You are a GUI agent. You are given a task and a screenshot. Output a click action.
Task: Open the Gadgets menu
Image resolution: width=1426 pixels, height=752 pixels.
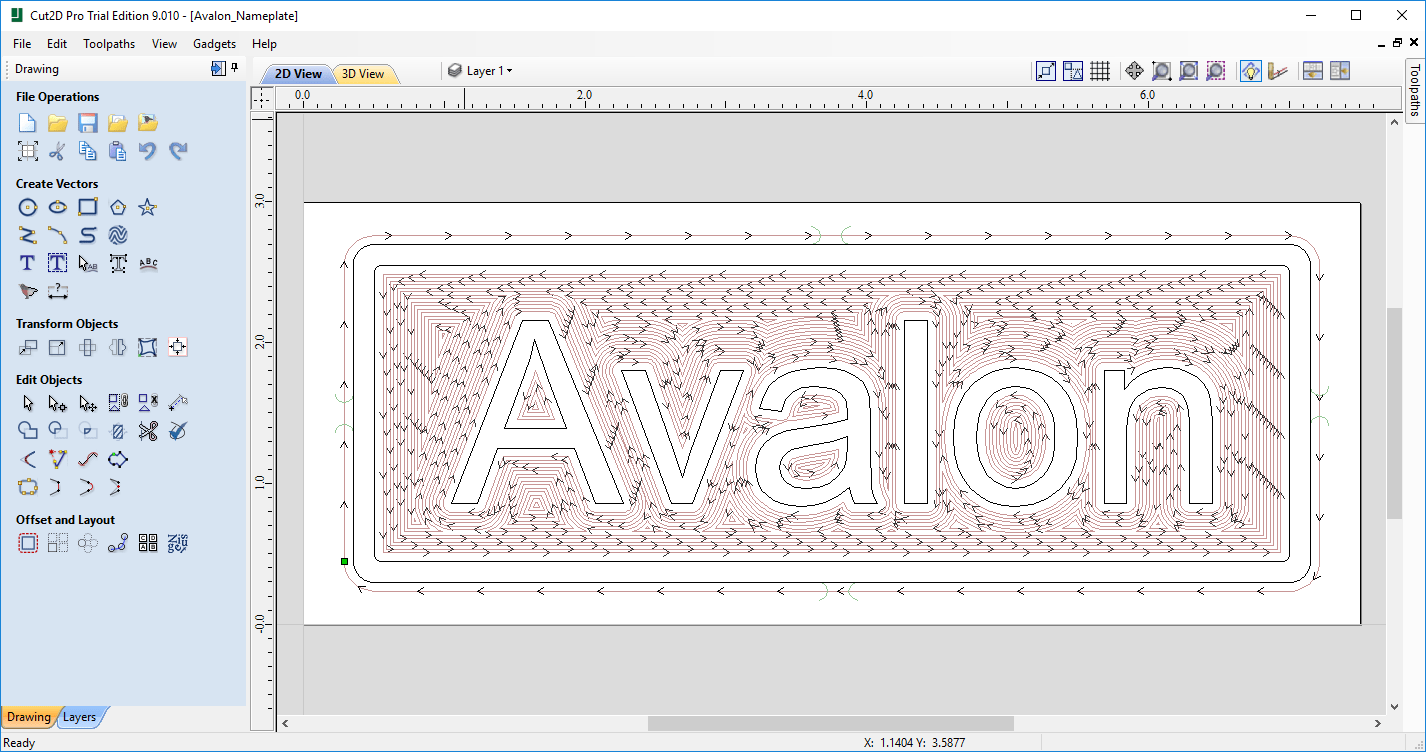(x=215, y=44)
